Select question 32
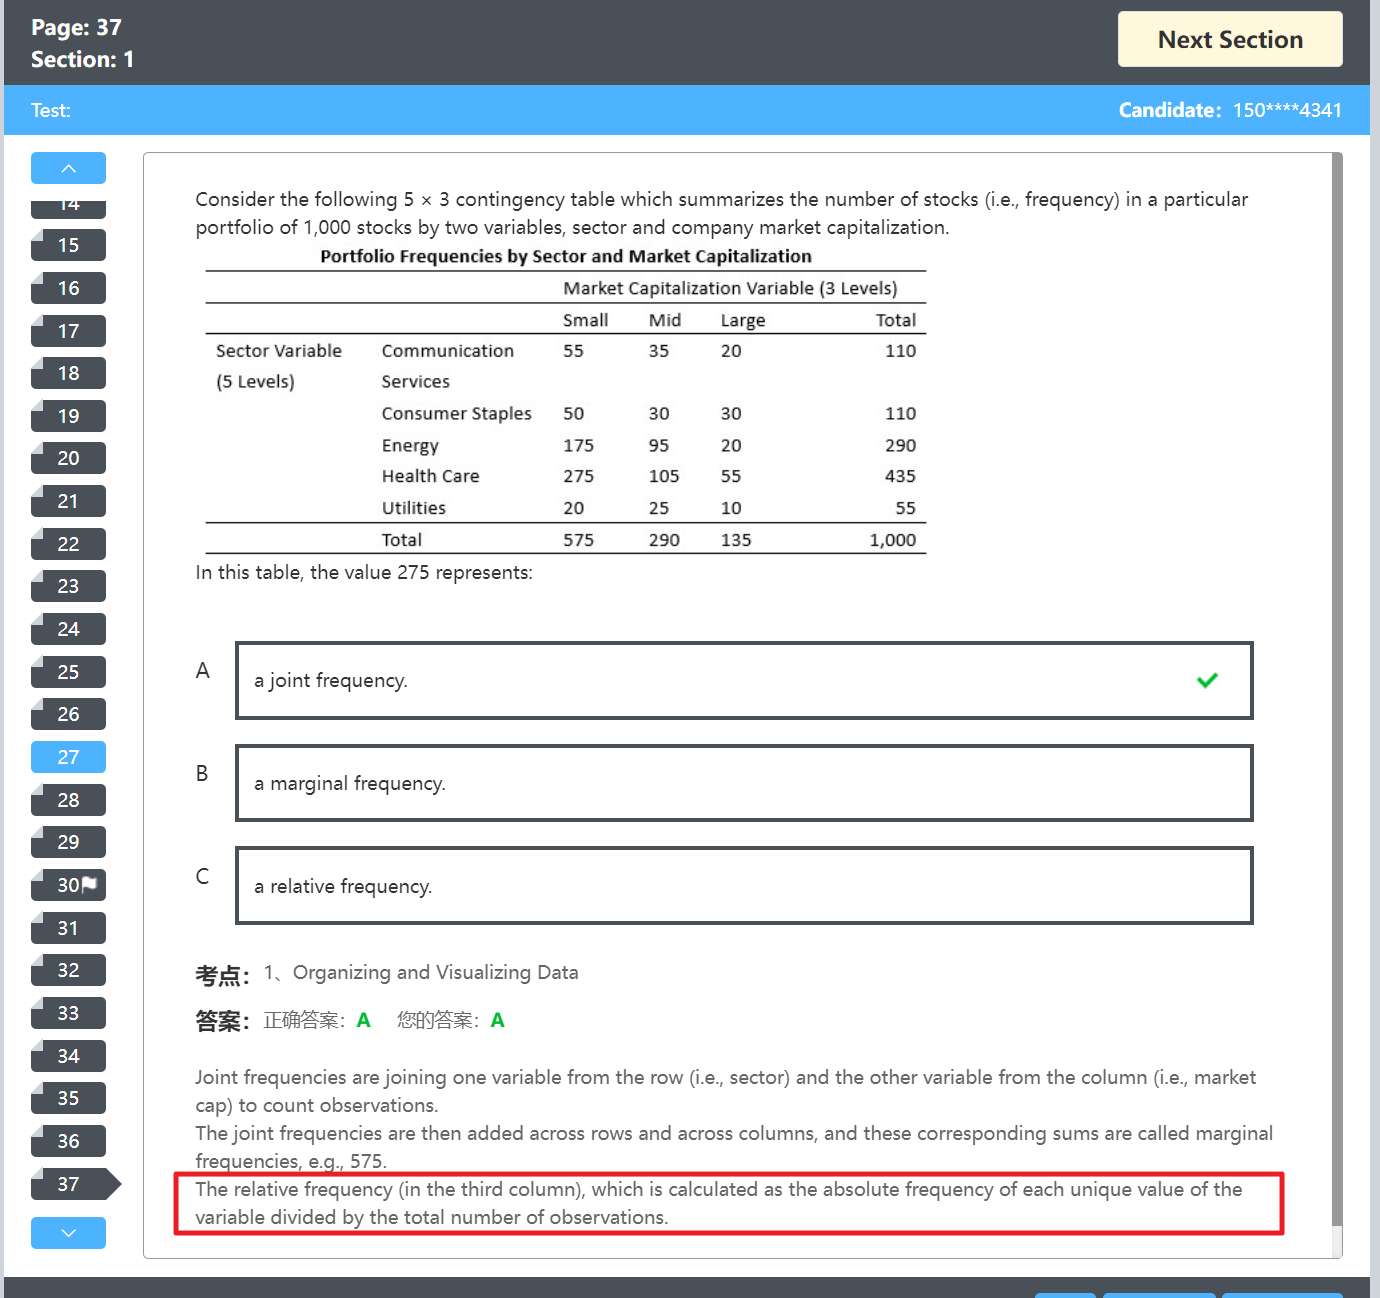 tap(68, 970)
